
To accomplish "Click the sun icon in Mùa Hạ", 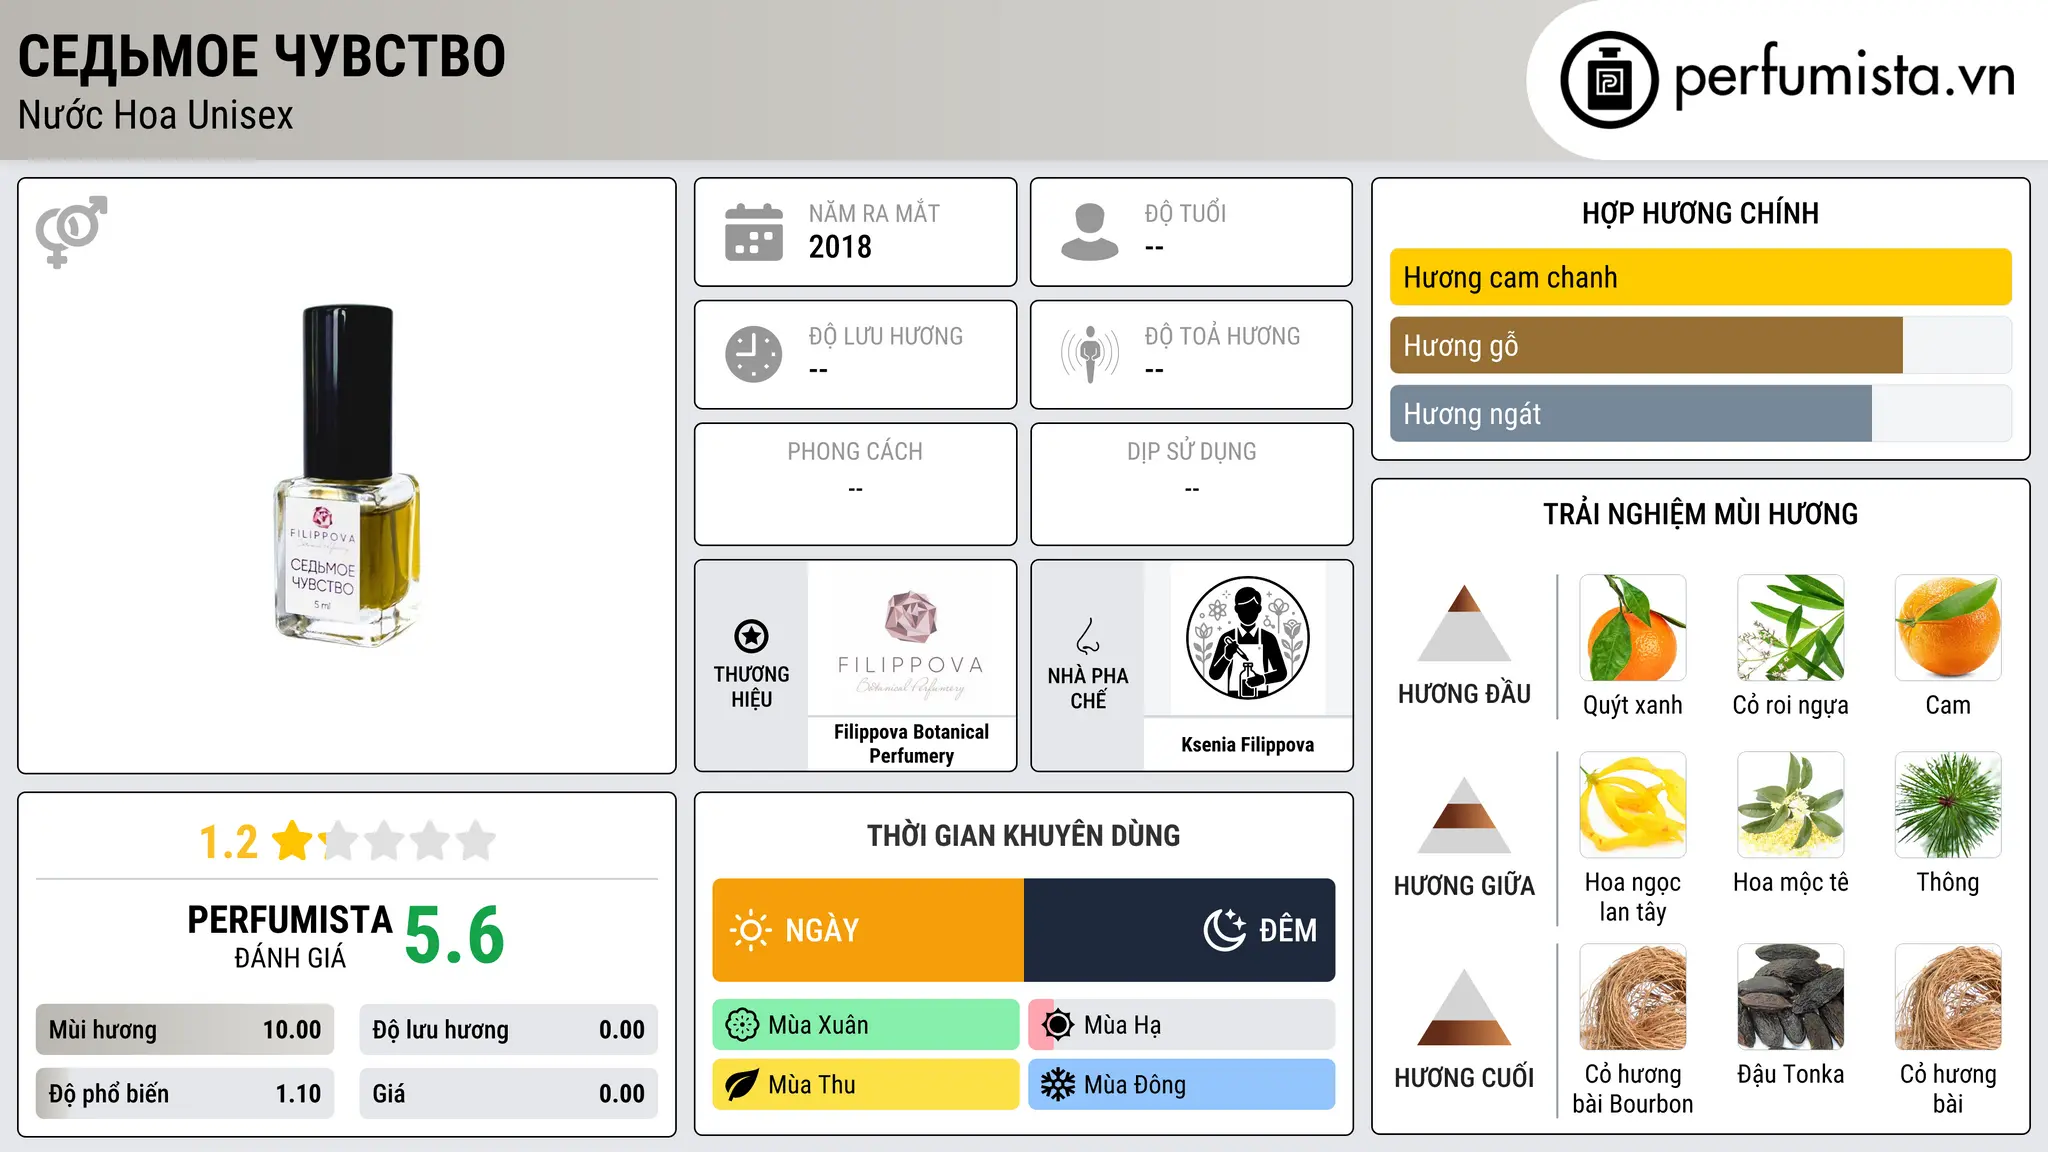I will click(1057, 1025).
